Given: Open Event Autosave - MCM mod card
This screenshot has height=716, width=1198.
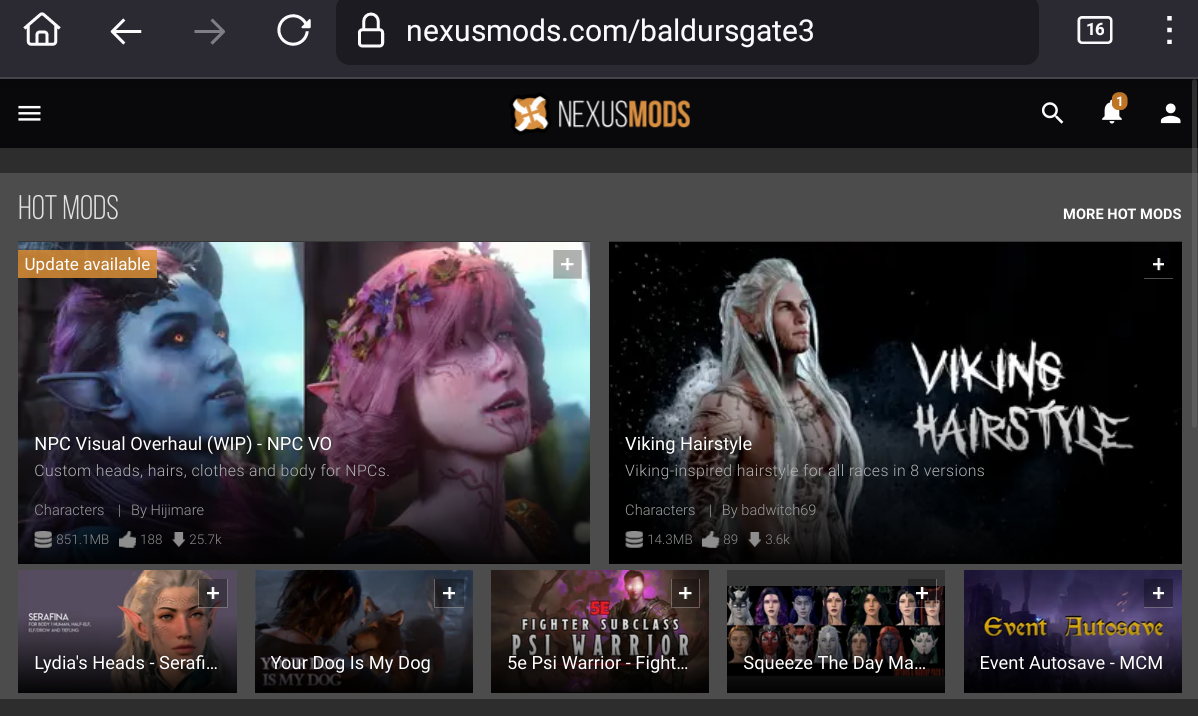Looking at the screenshot, I should coord(1073,631).
